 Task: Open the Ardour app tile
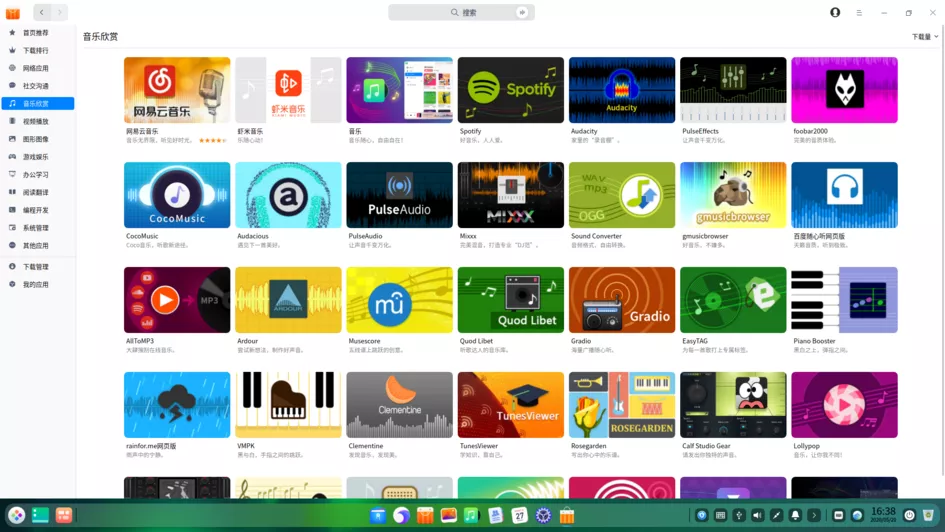(x=288, y=300)
